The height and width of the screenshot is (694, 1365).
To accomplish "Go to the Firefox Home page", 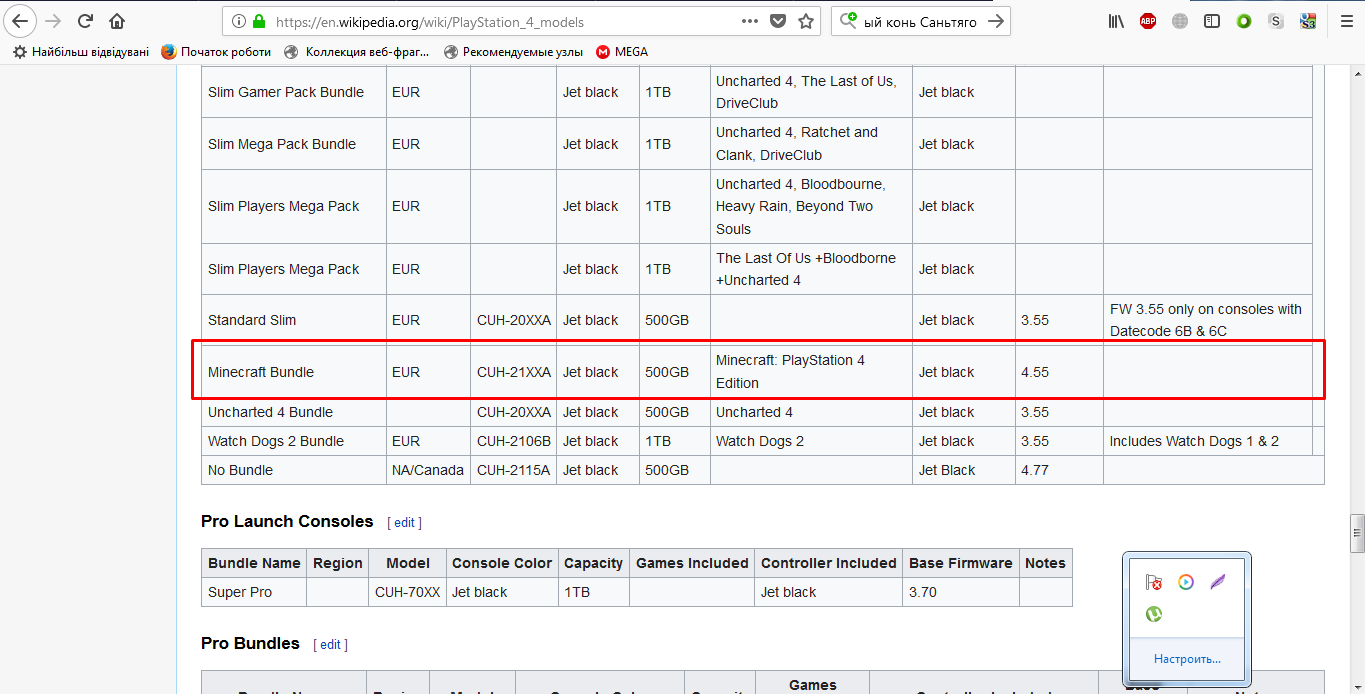I will pyautogui.click(x=117, y=21).
